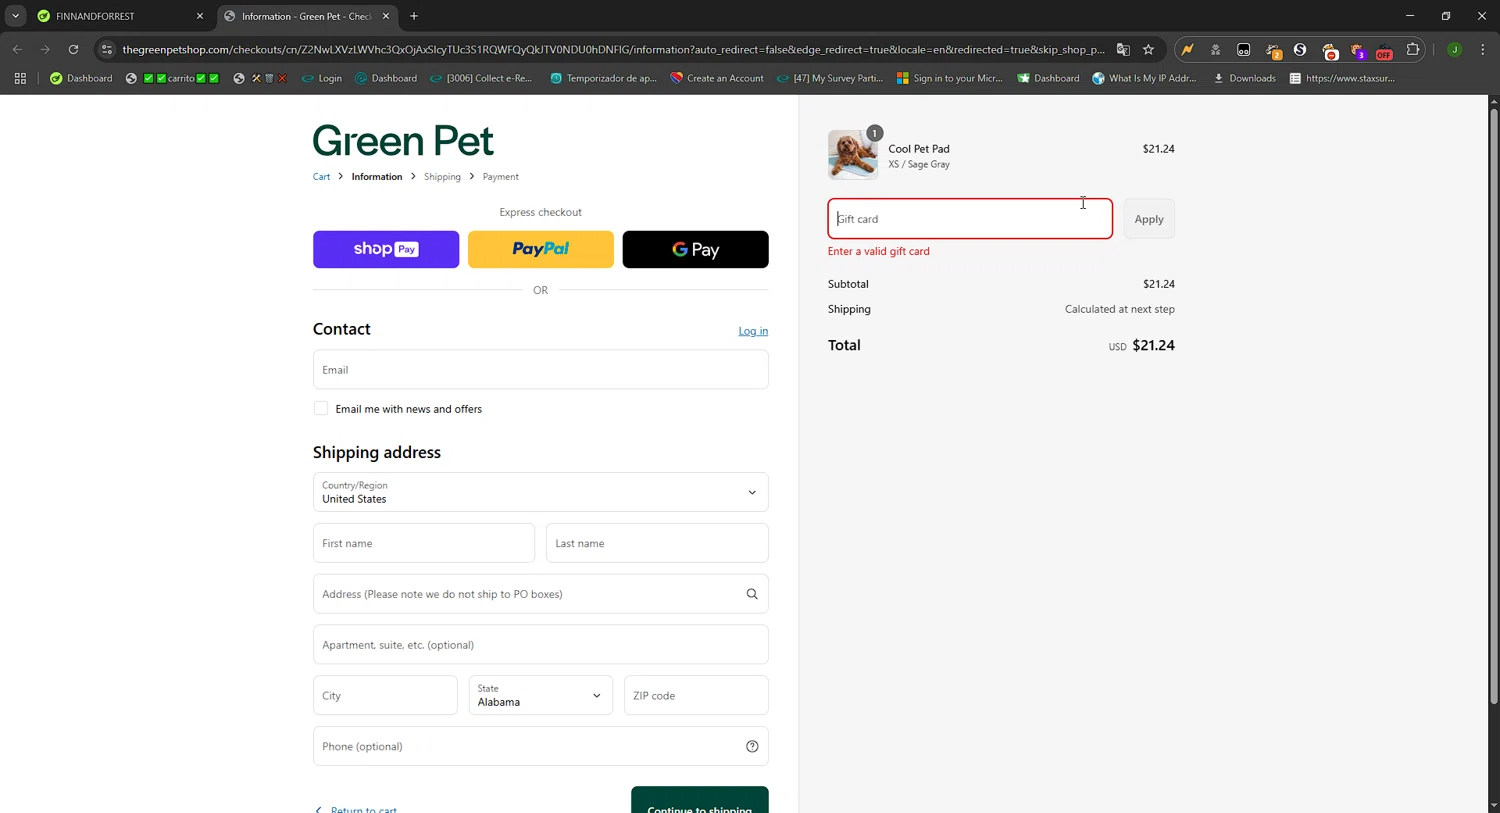Click the Green Pet store logo
Image resolution: width=1500 pixels, height=813 pixels.
click(x=403, y=141)
